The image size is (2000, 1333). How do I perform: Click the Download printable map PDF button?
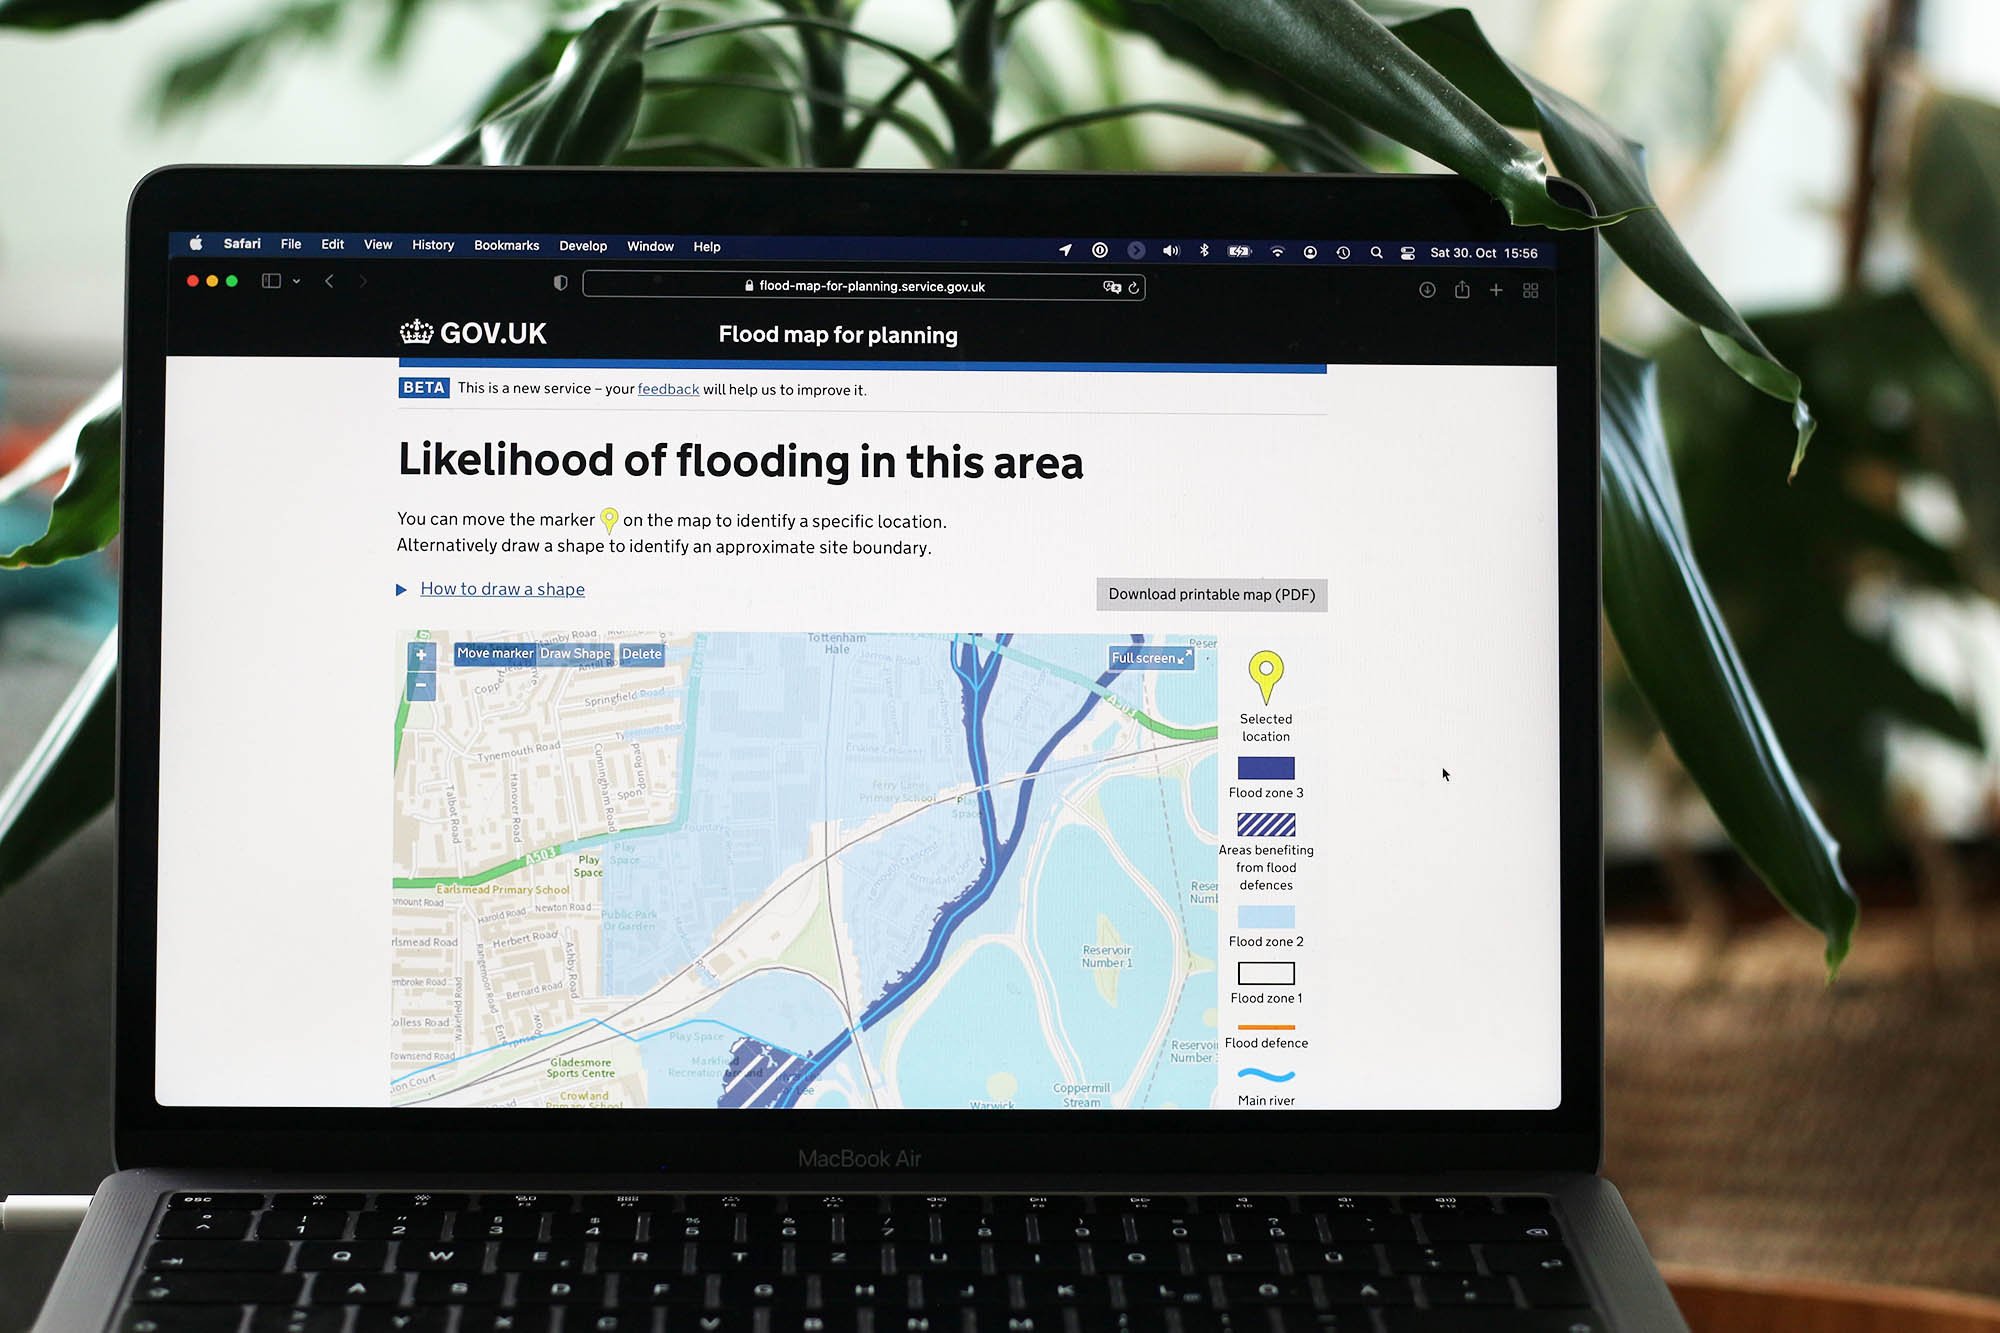pyautogui.click(x=1210, y=595)
